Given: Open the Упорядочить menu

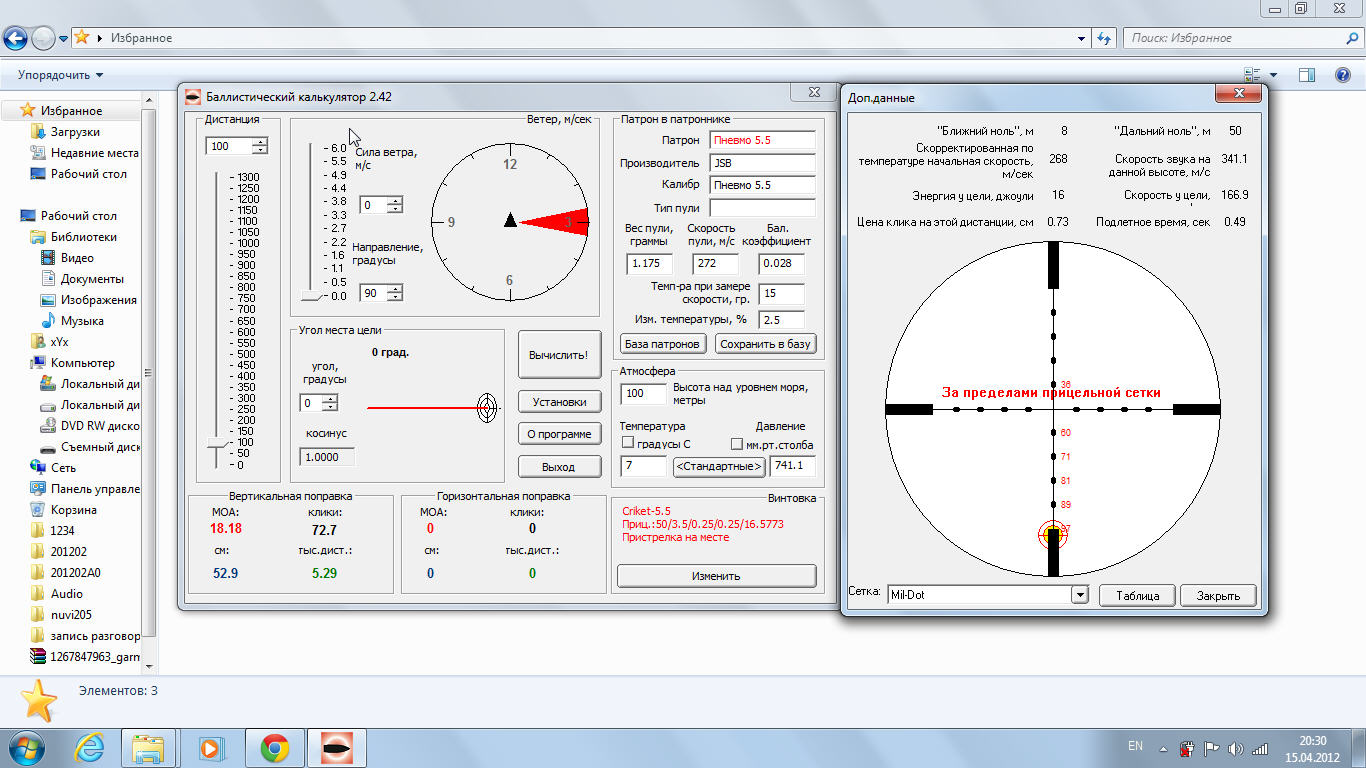Looking at the screenshot, I should pos(60,75).
